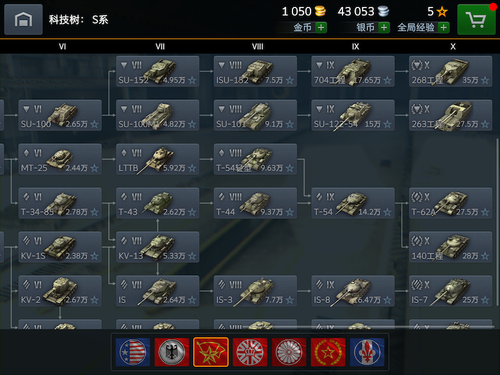
Task: Select the MT-25 light tank node
Action: 60,159
